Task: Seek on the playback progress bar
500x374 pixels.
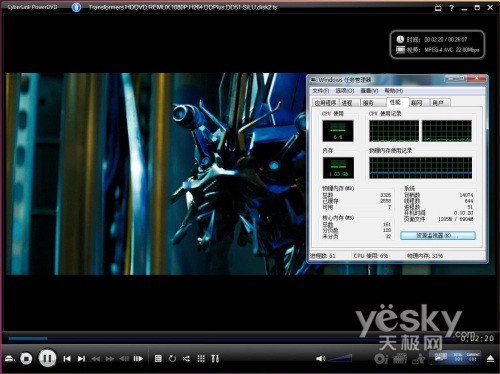Action: coord(233,339)
